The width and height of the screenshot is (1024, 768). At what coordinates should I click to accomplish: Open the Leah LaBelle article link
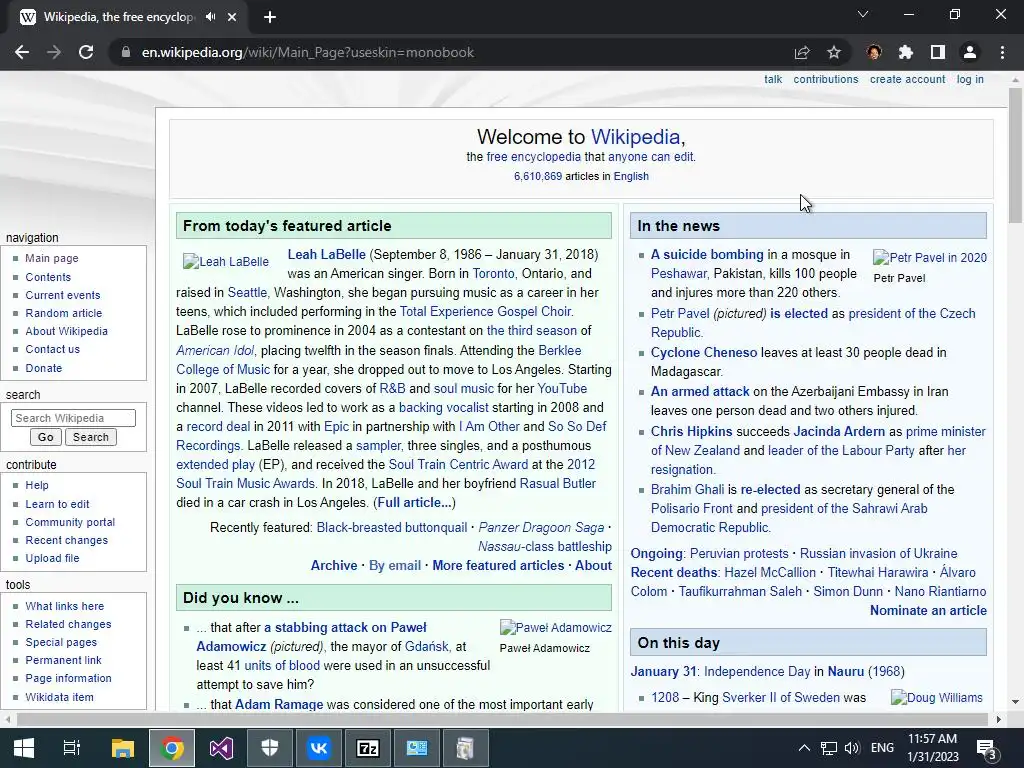(x=327, y=254)
